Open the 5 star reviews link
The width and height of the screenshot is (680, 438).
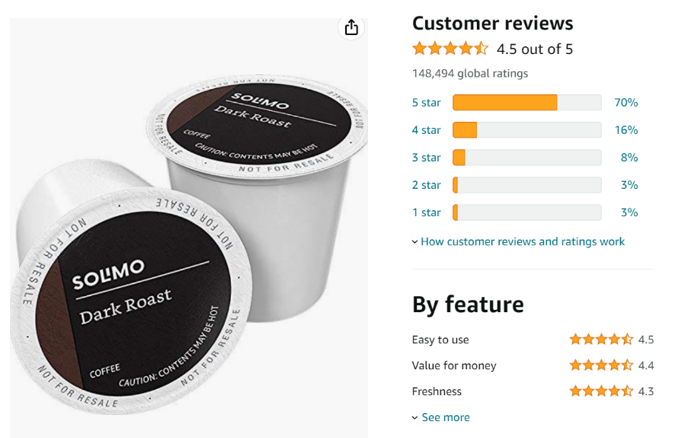click(x=426, y=103)
